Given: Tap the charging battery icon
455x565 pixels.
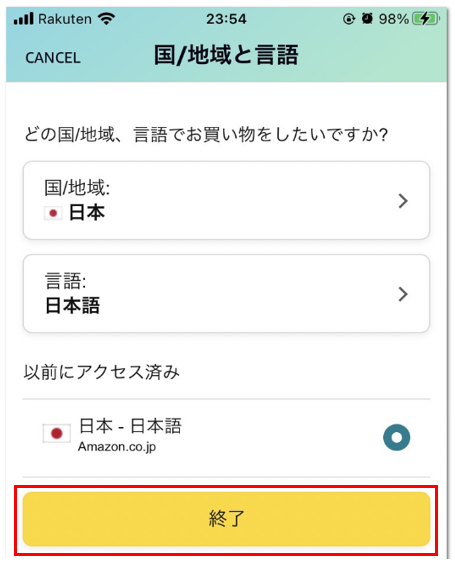Looking at the screenshot, I should [426, 18].
